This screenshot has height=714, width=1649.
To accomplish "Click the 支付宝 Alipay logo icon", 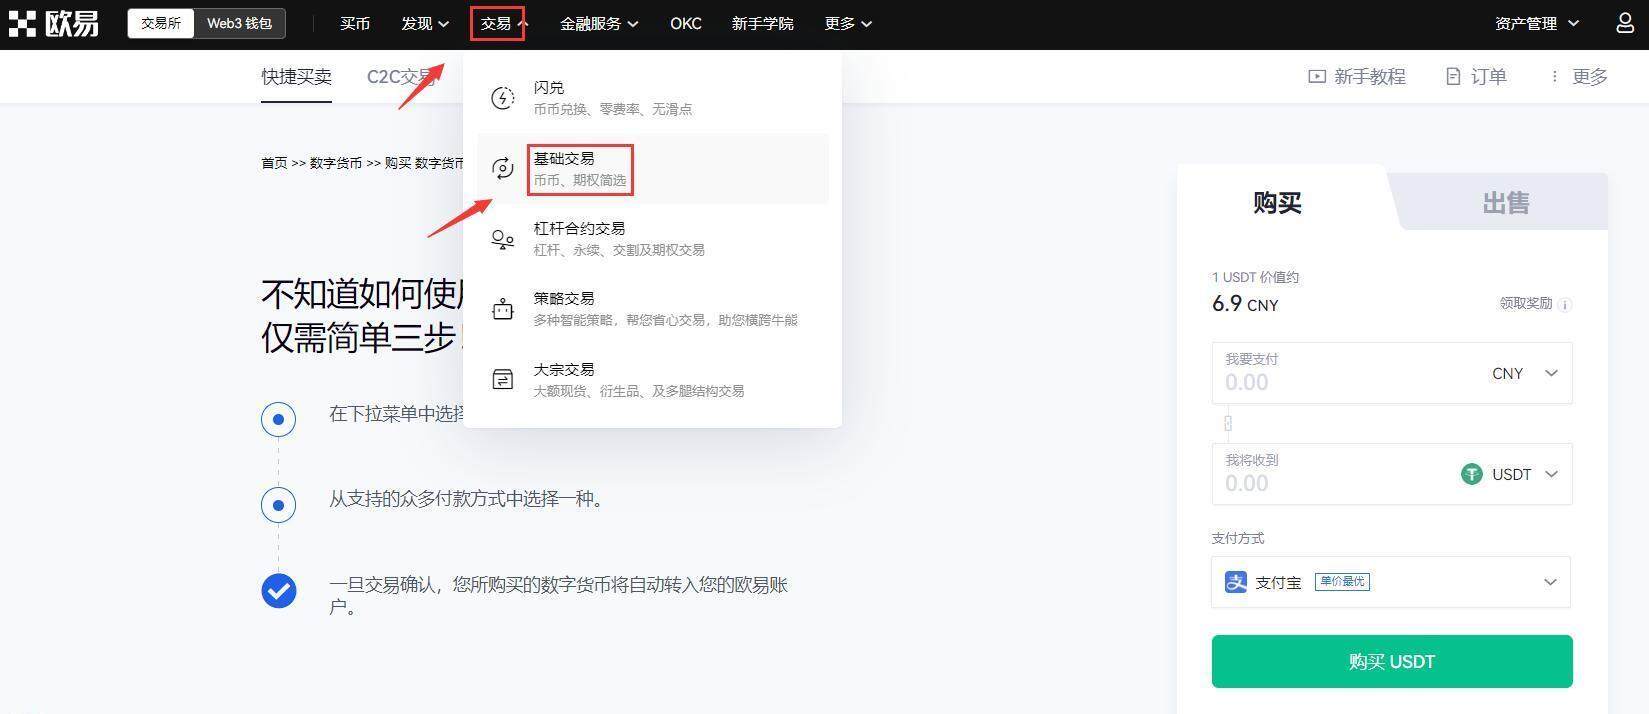I will [1236, 582].
